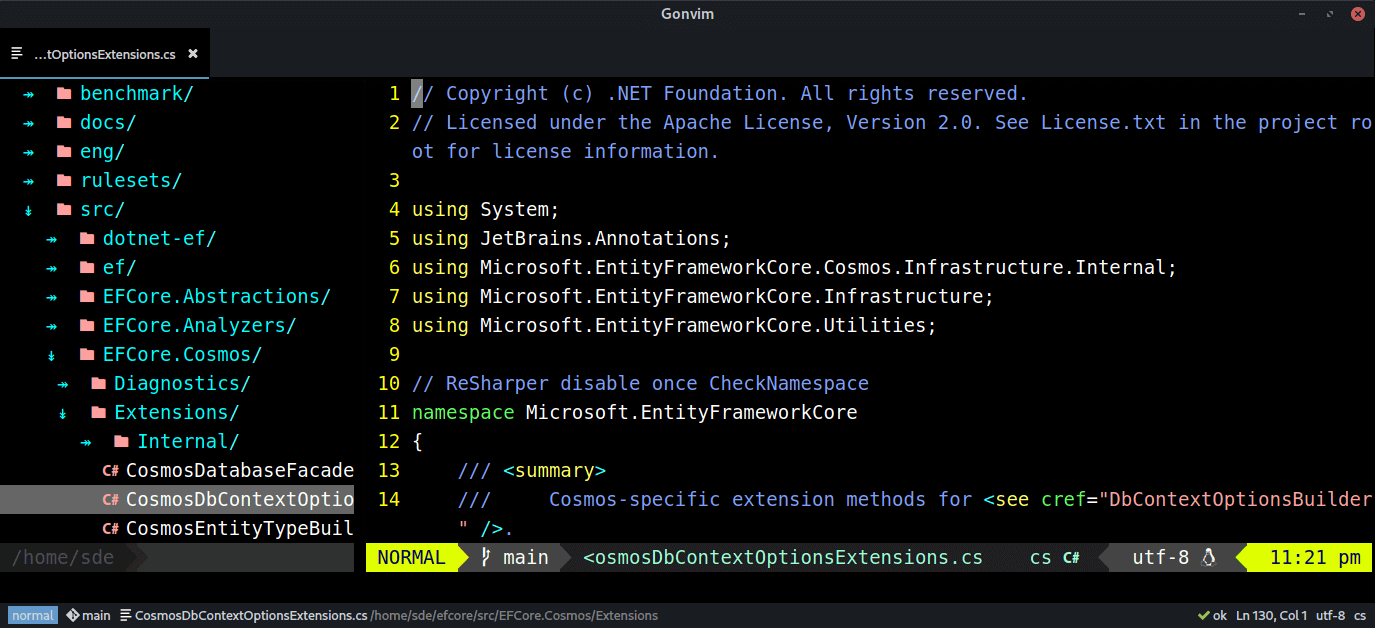Click the git icon in bottom bar
This screenshot has height=628, width=1375.
[72, 616]
